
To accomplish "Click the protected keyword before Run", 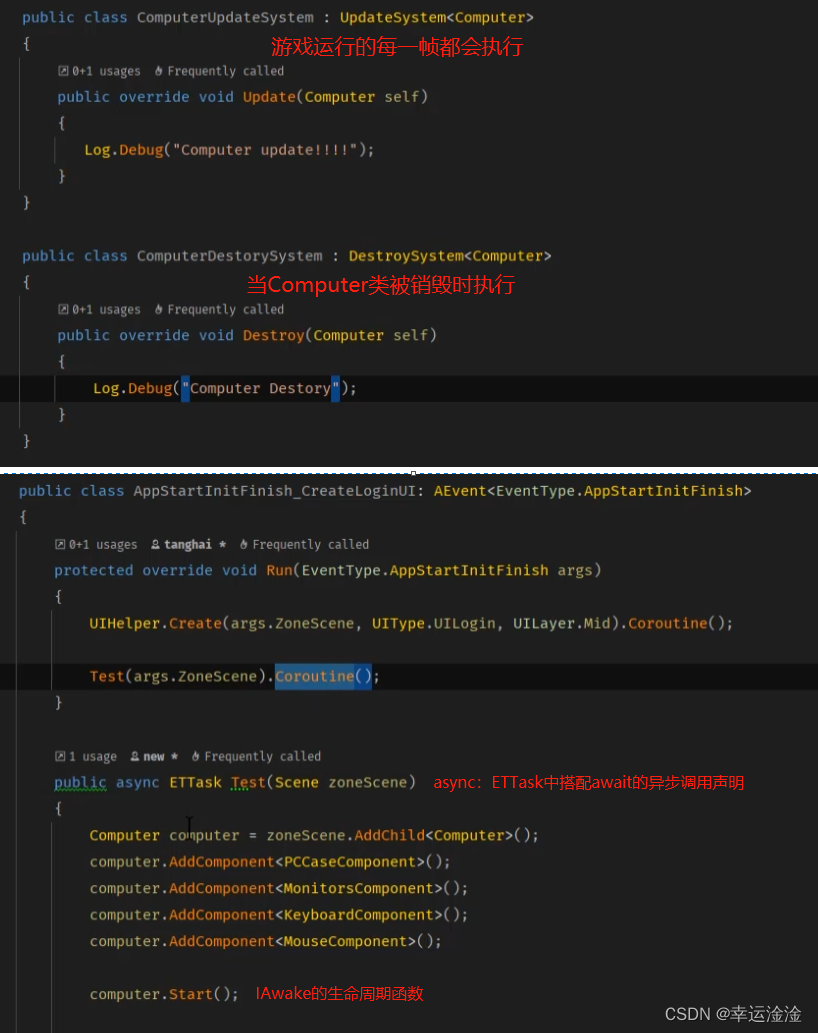I will pos(94,571).
